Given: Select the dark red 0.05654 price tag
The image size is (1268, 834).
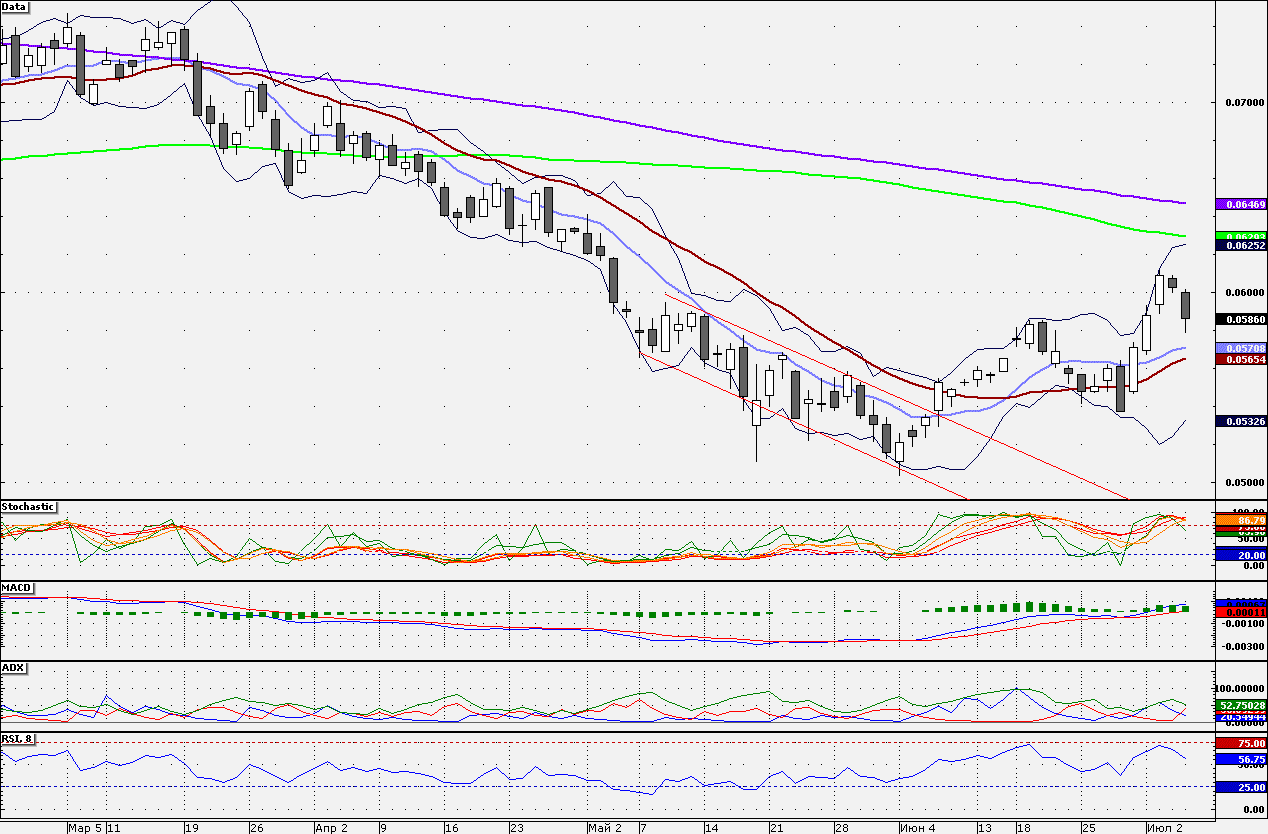Looking at the screenshot, I should (x=1241, y=359).
